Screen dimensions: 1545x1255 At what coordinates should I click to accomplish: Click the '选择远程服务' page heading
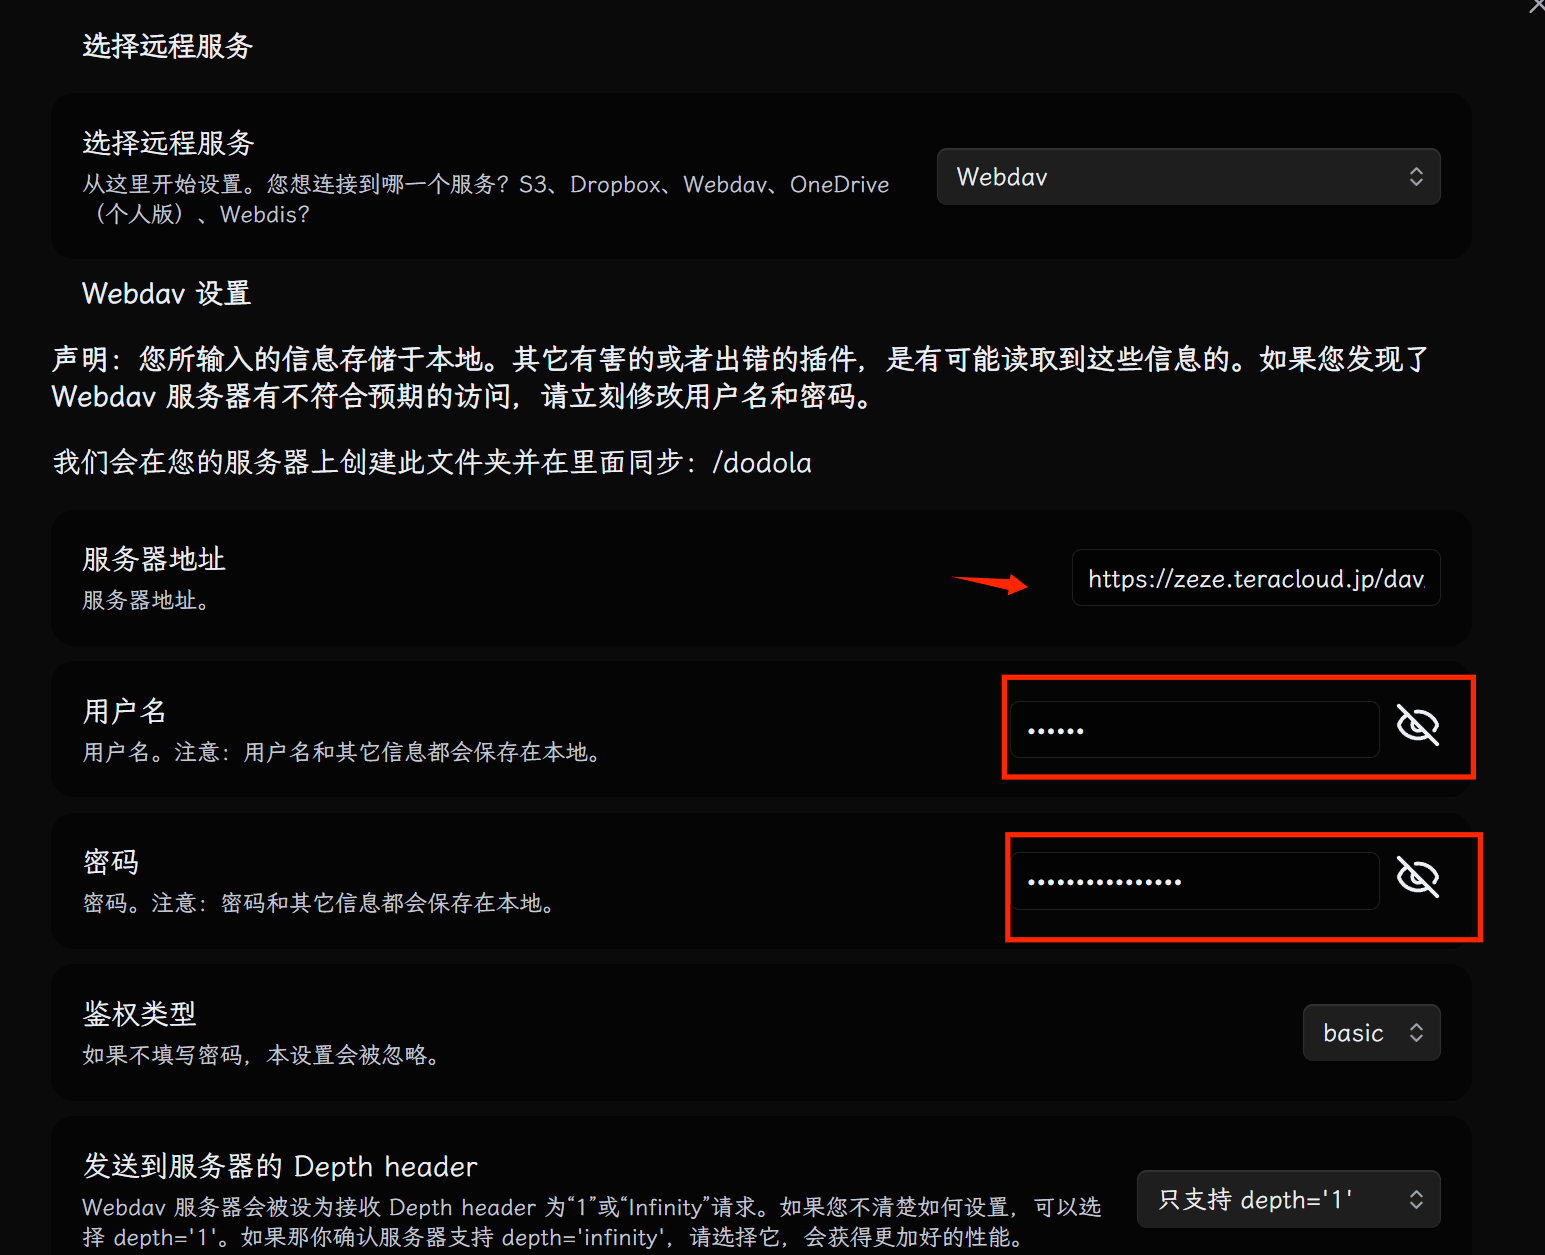(167, 46)
